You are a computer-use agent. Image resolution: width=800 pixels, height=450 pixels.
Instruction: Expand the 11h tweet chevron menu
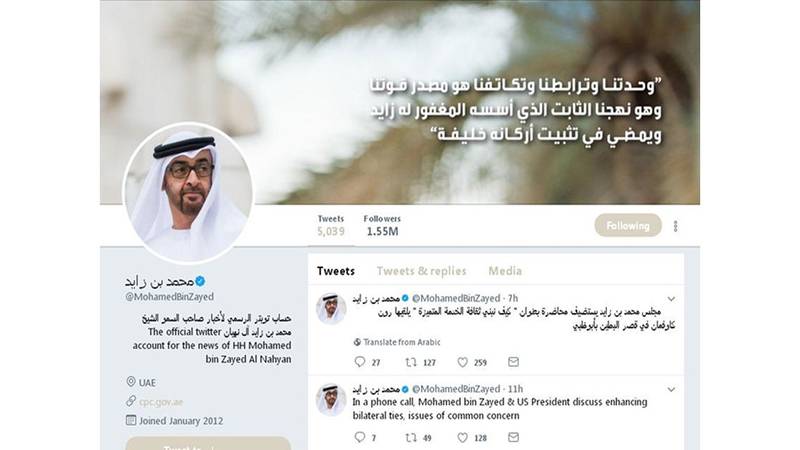(671, 390)
